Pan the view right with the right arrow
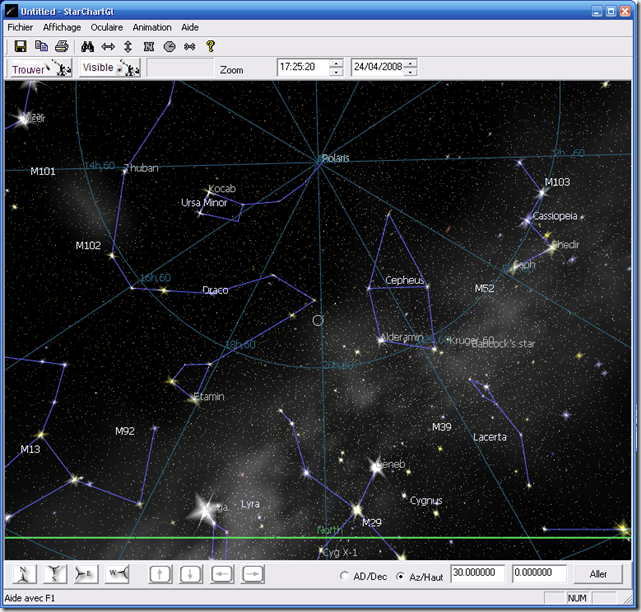The width and height of the screenshot is (641, 612). (253, 574)
